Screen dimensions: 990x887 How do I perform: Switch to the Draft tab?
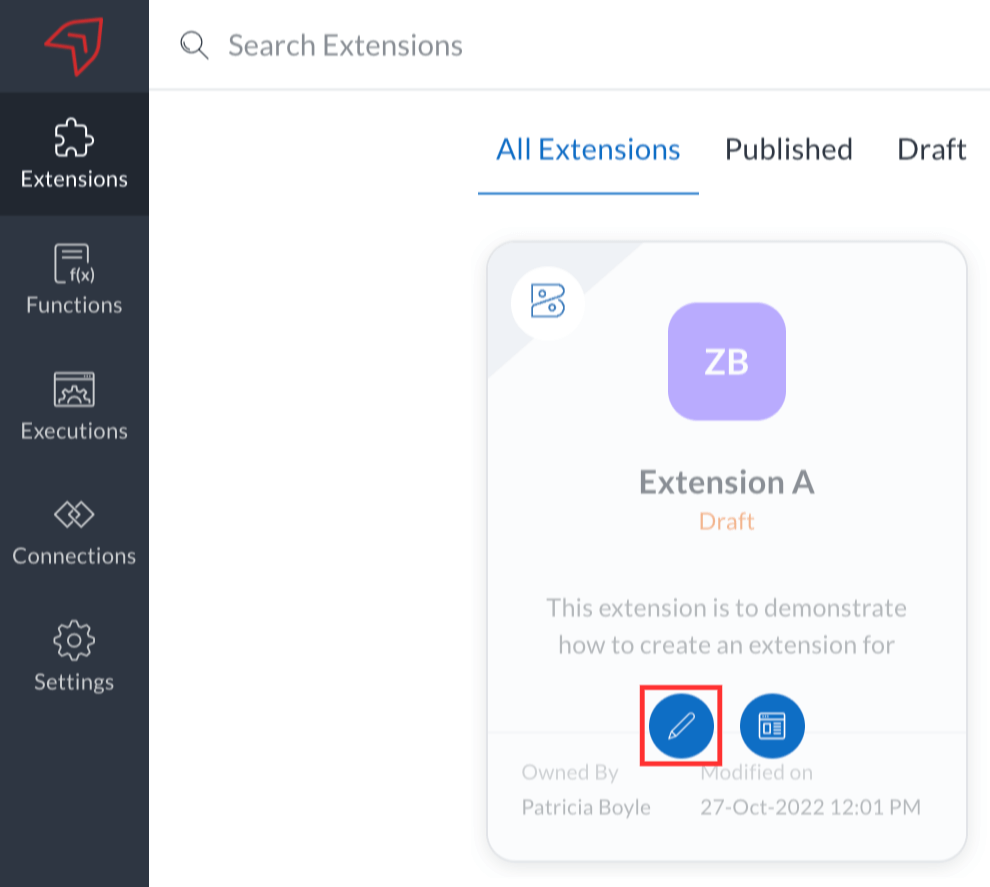click(x=931, y=149)
